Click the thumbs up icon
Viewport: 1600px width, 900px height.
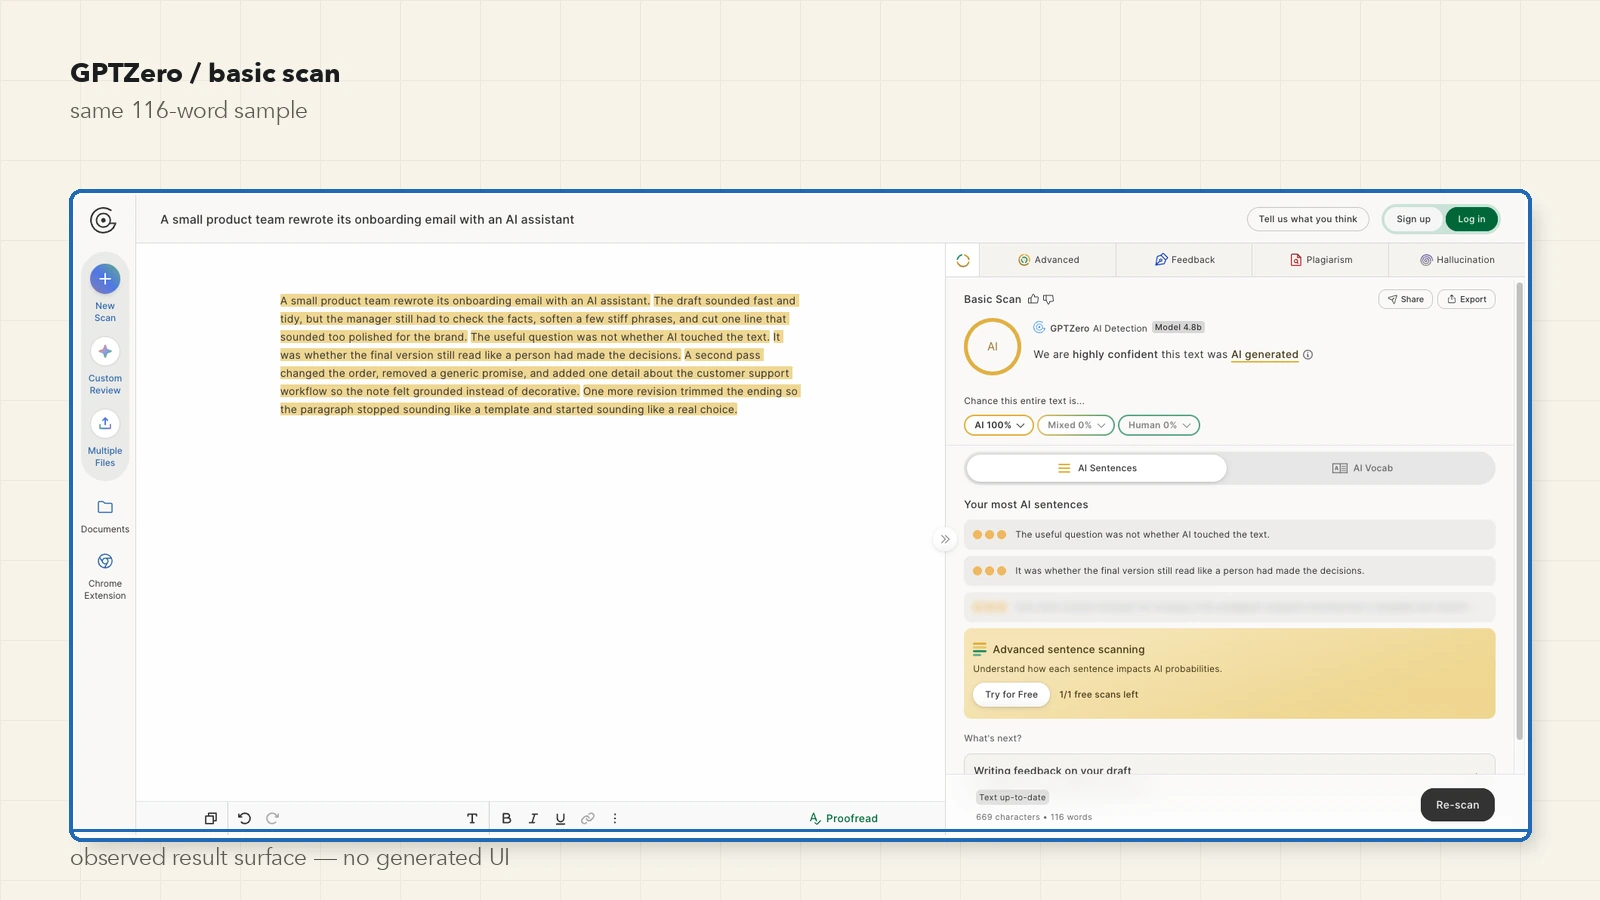coord(1033,299)
